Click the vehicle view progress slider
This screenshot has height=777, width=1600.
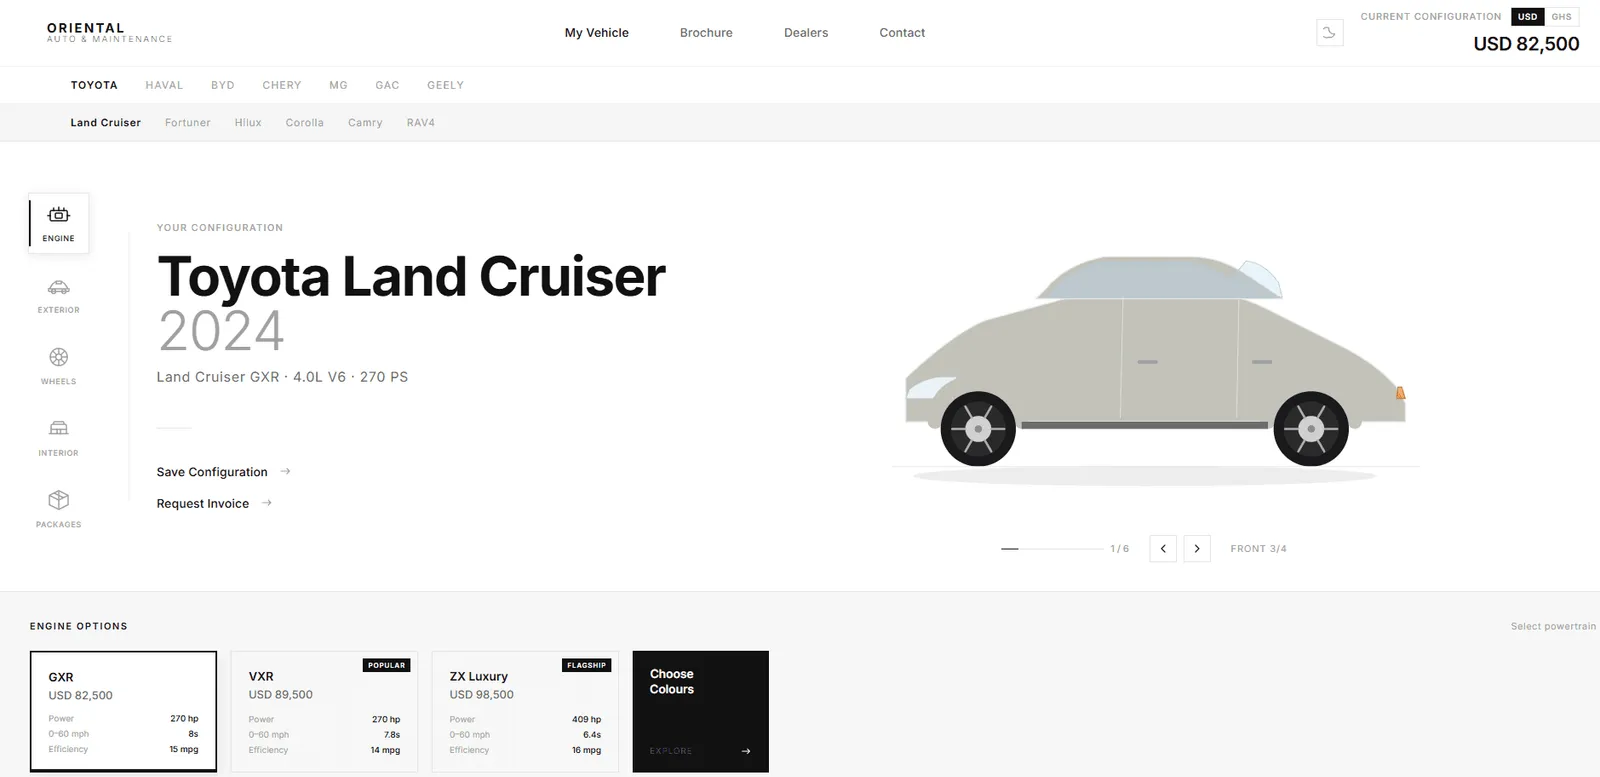1052,549
